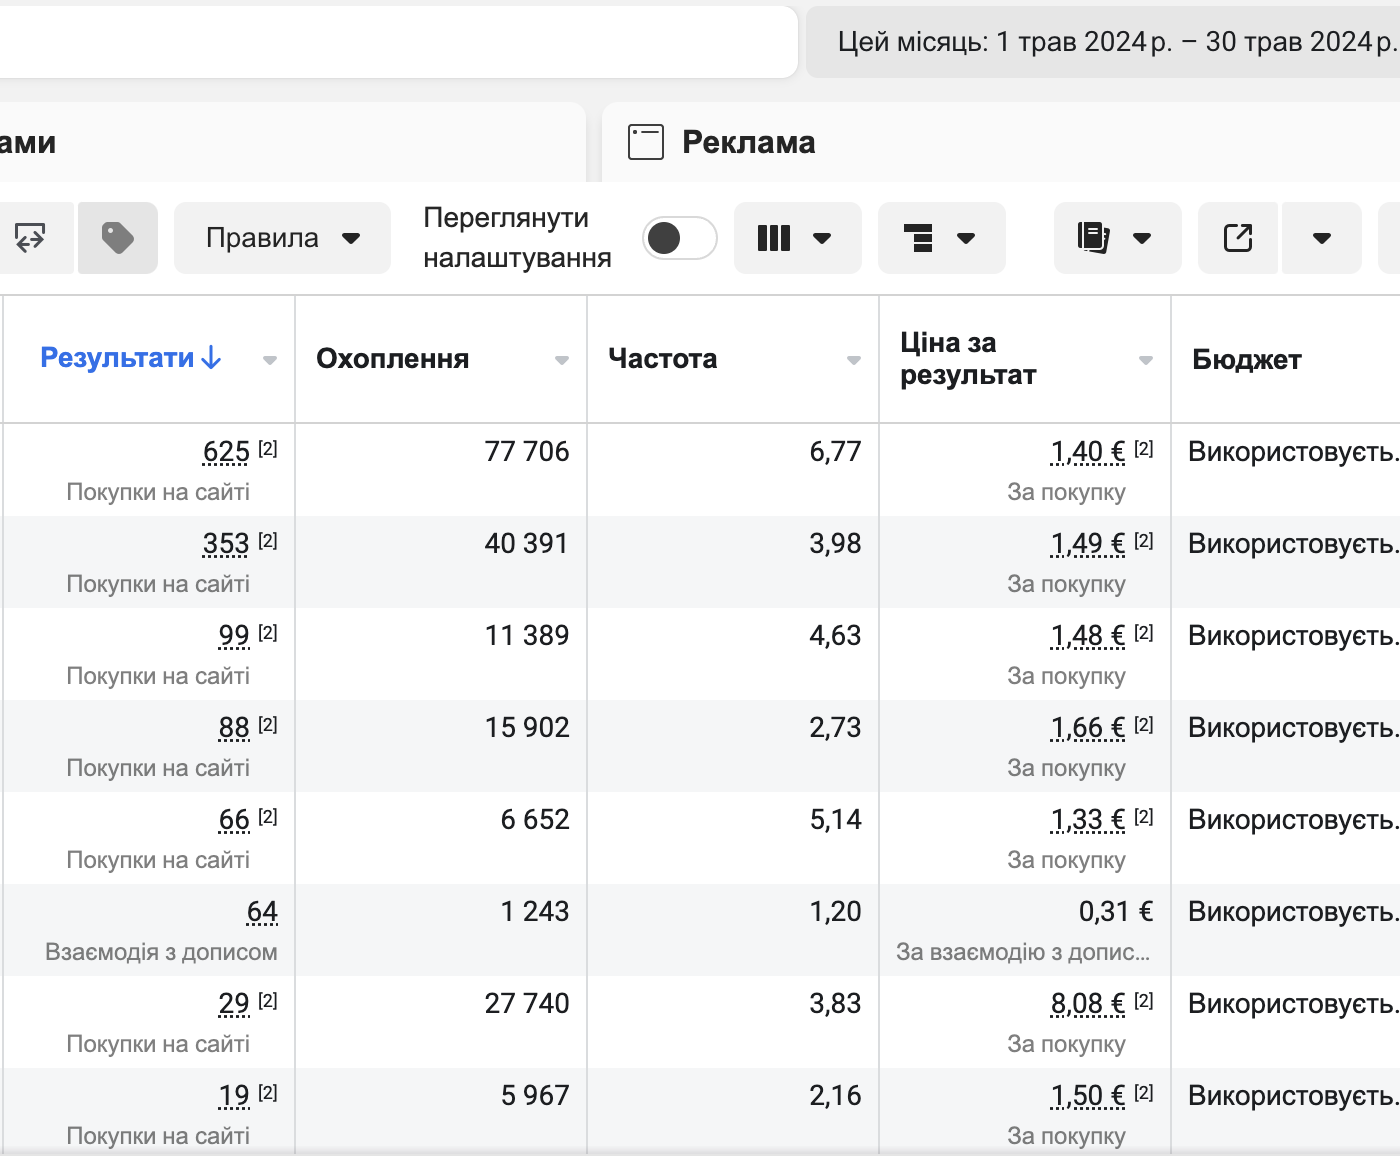This screenshot has width=1400, height=1156.
Task: Click the Бюджет column header
Action: (1247, 360)
